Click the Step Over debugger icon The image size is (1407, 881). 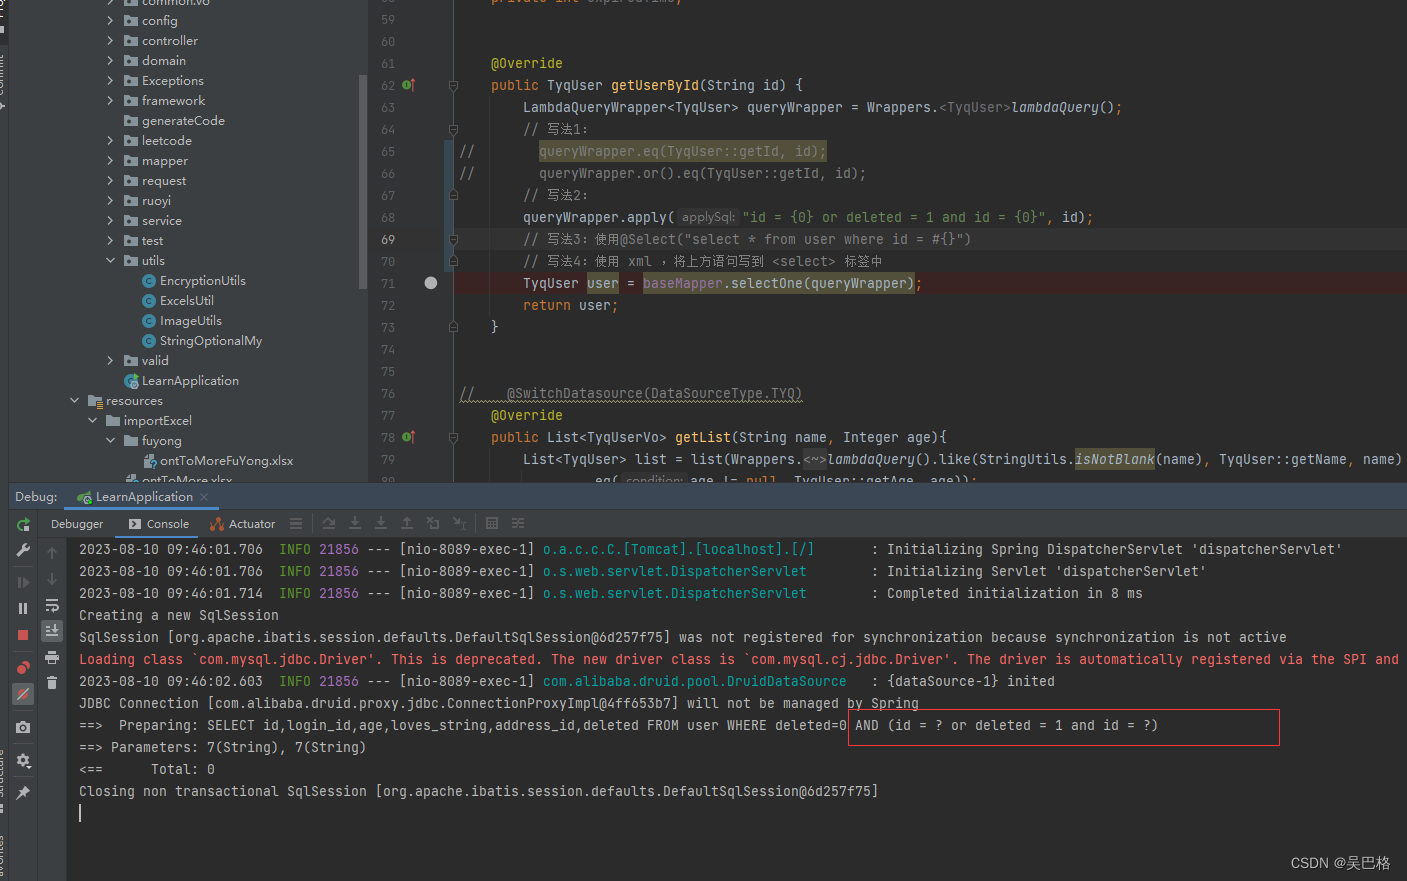[x=329, y=523]
